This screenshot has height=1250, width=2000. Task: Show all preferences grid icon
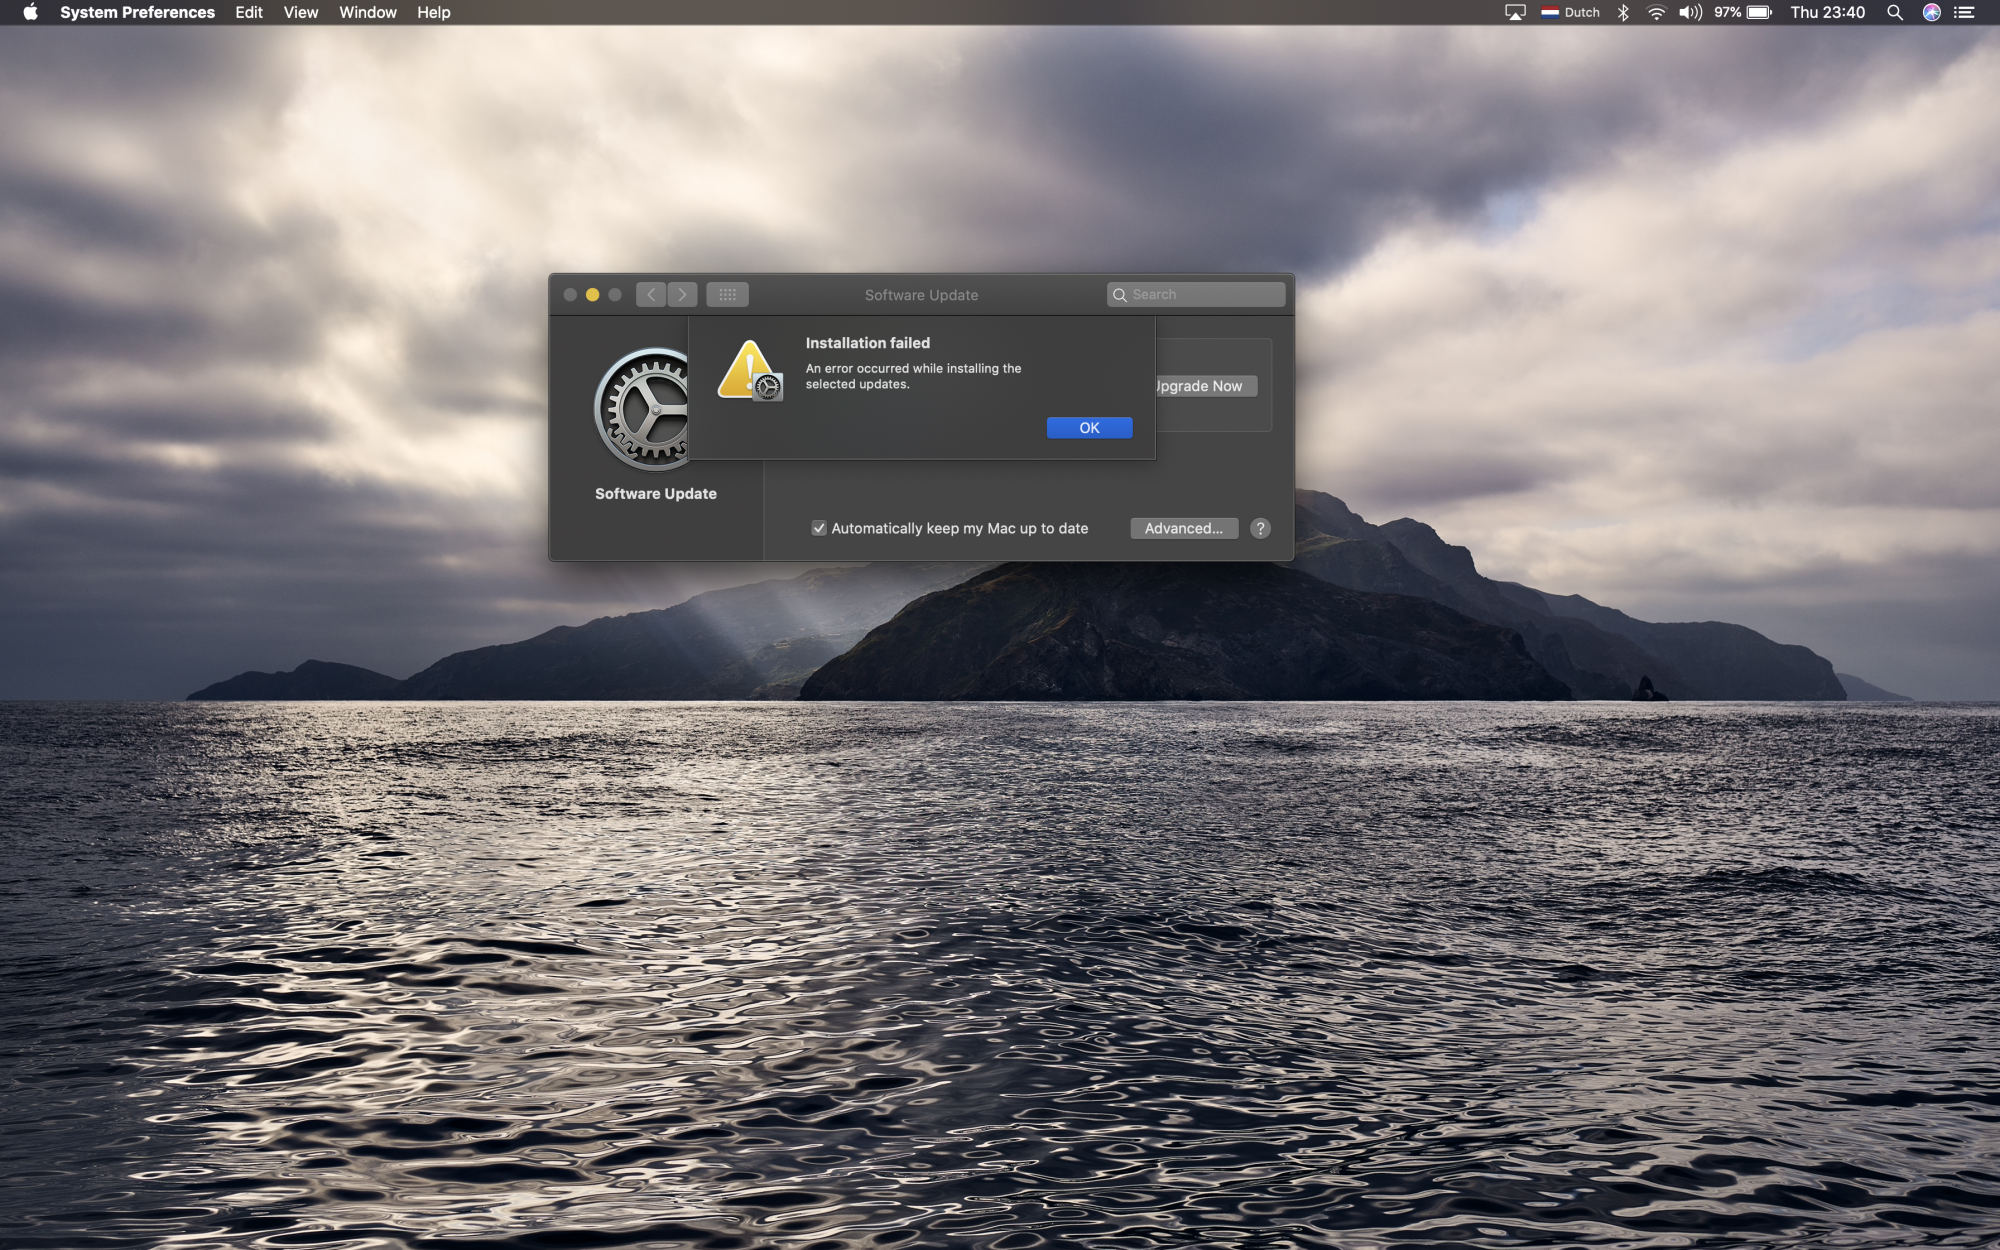coord(727,295)
